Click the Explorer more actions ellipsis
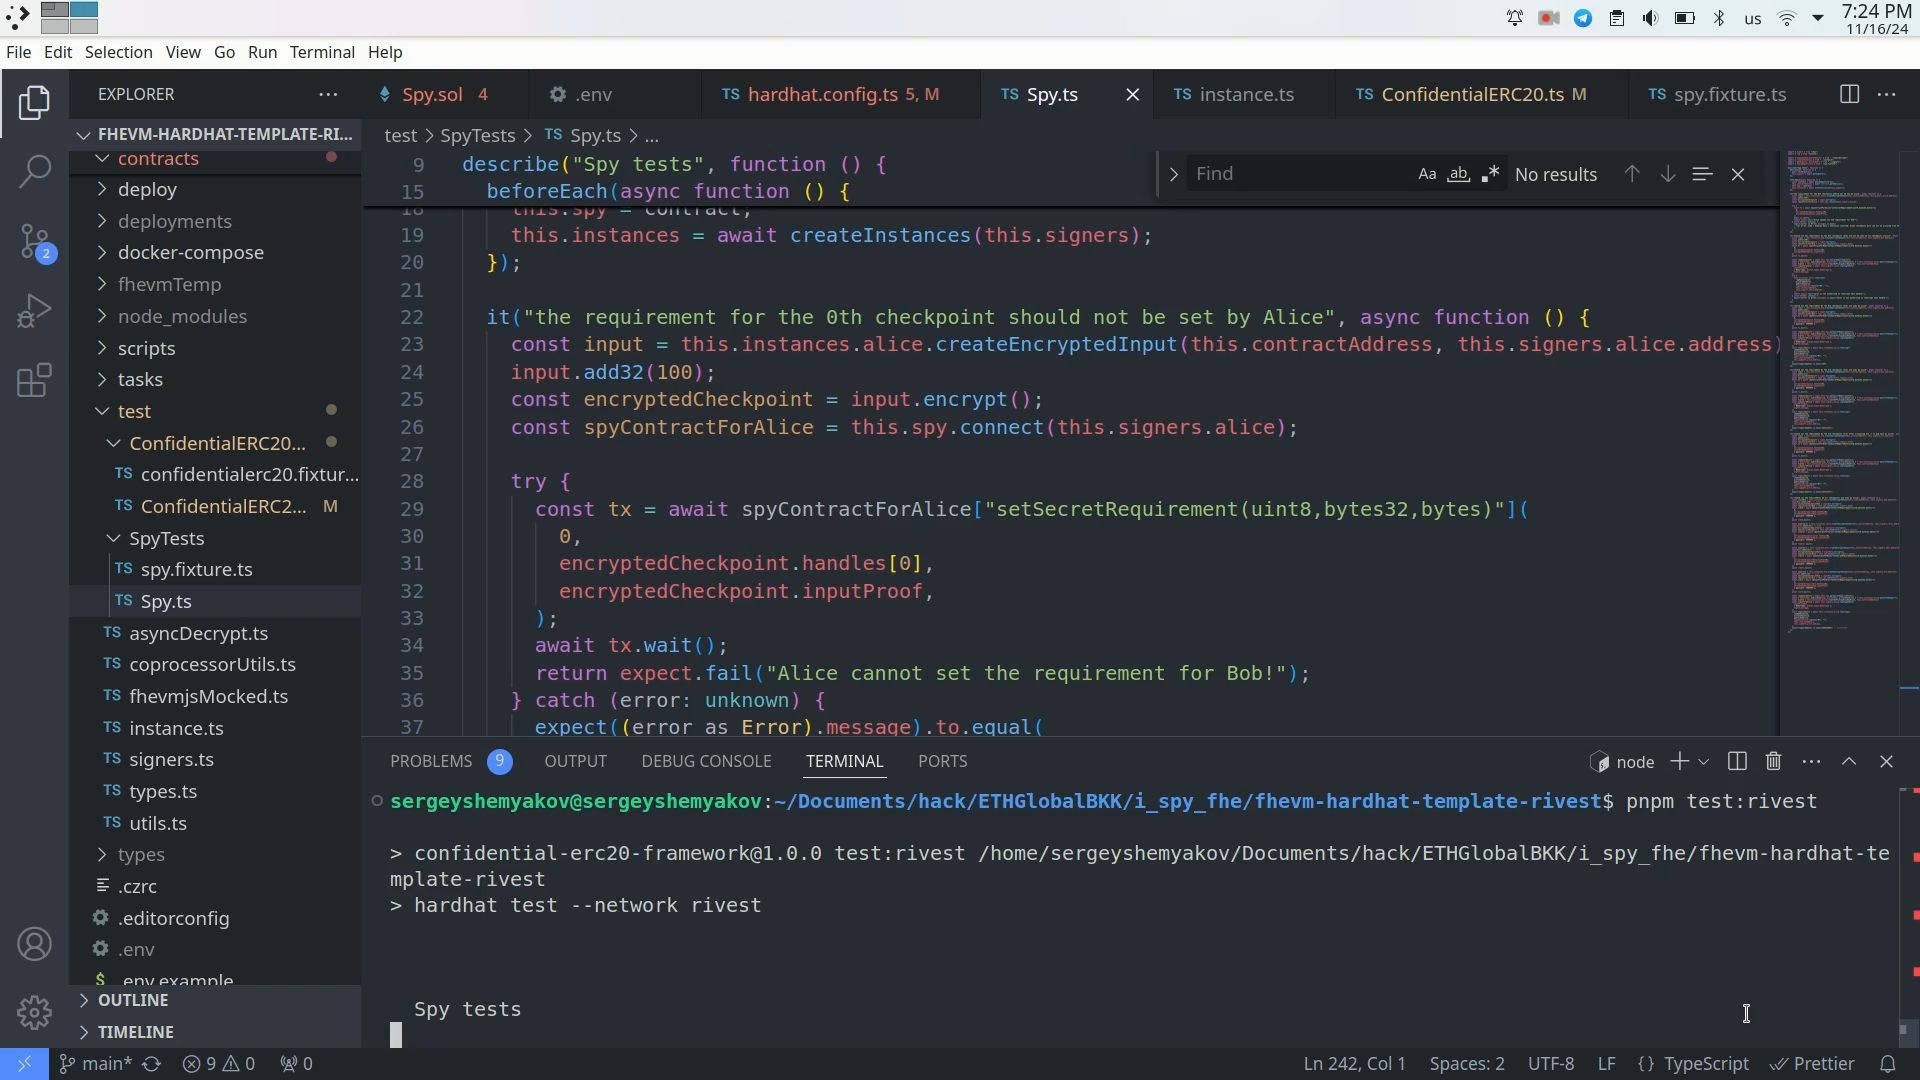 click(x=328, y=94)
